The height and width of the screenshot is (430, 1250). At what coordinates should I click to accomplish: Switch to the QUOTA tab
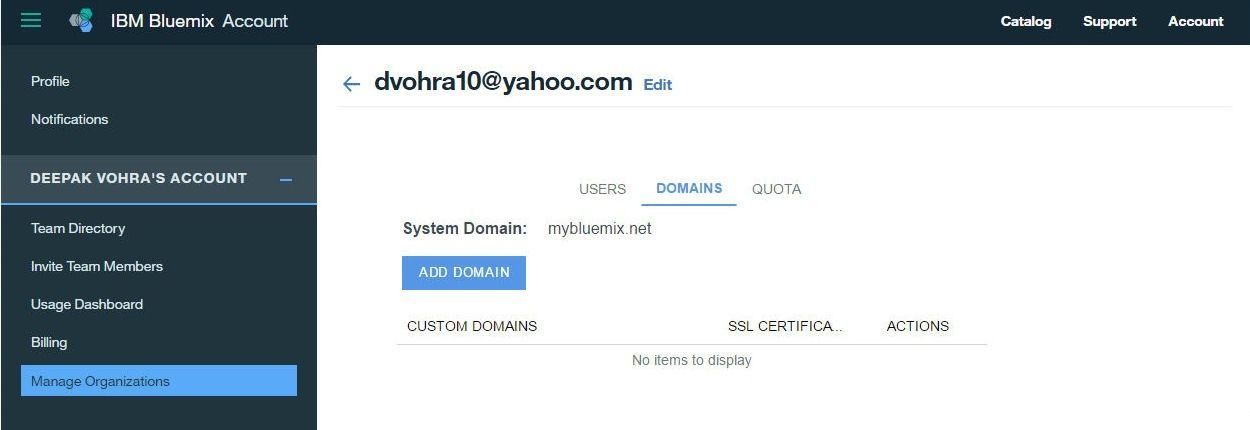777,189
